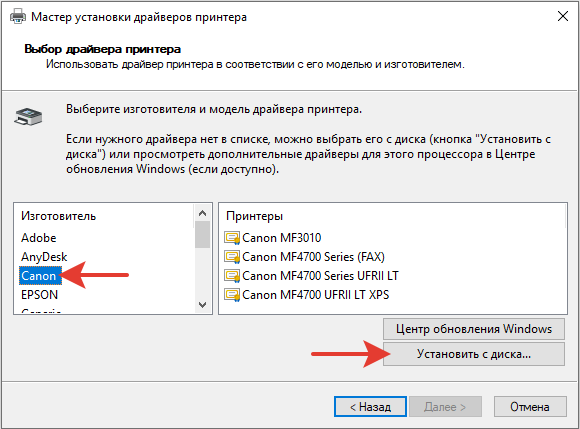Go back with the Назад button

370,407
